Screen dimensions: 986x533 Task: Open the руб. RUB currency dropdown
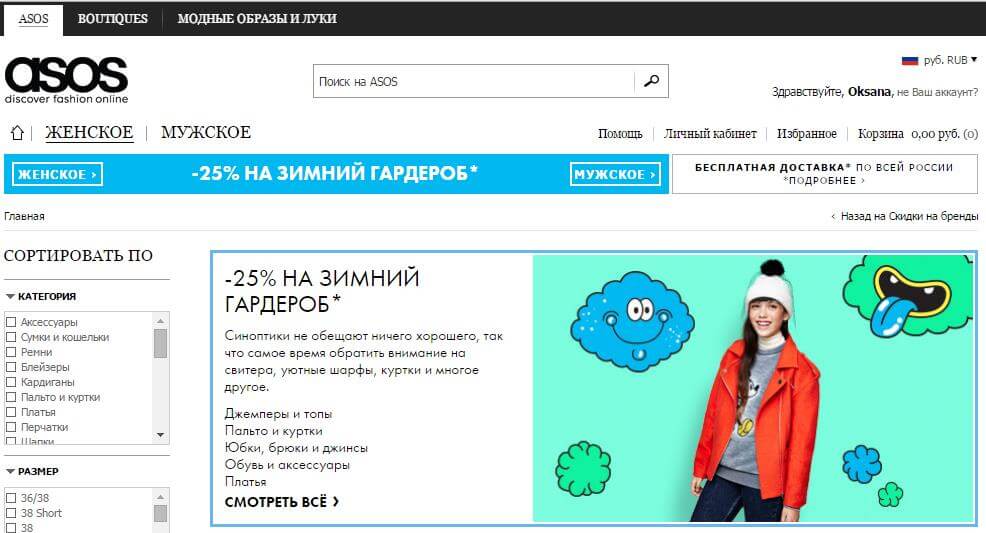point(950,60)
